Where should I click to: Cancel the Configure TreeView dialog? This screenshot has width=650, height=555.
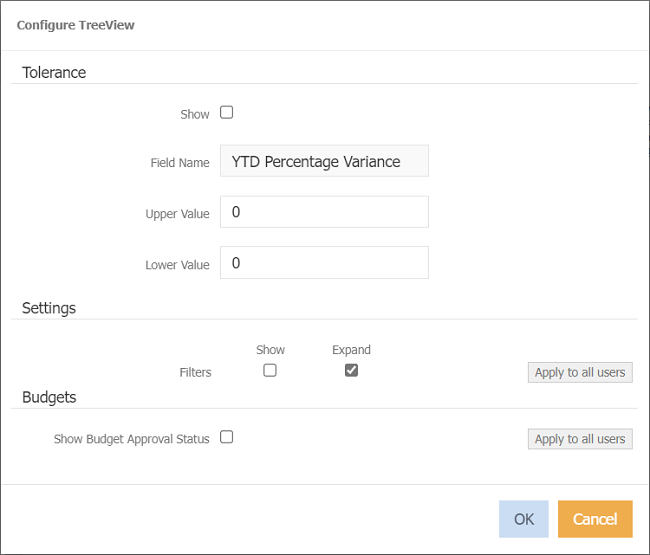click(x=595, y=519)
